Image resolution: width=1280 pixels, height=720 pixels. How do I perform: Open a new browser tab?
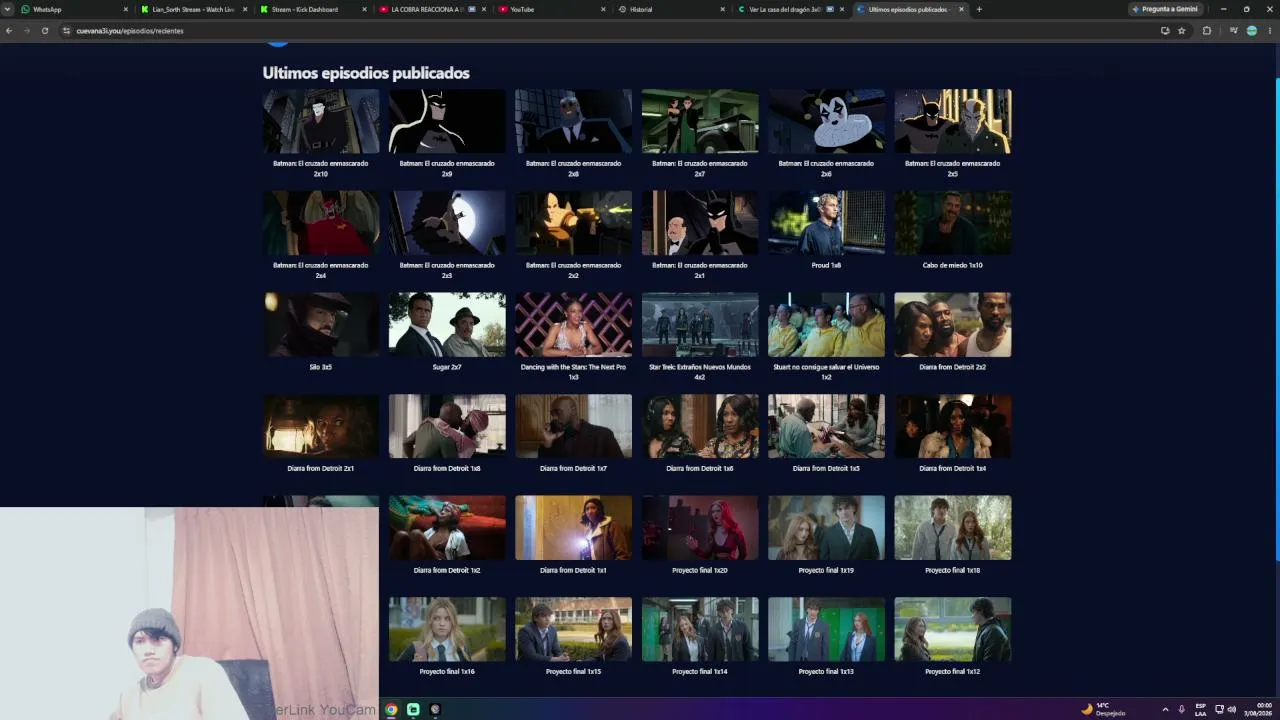pos(979,9)
